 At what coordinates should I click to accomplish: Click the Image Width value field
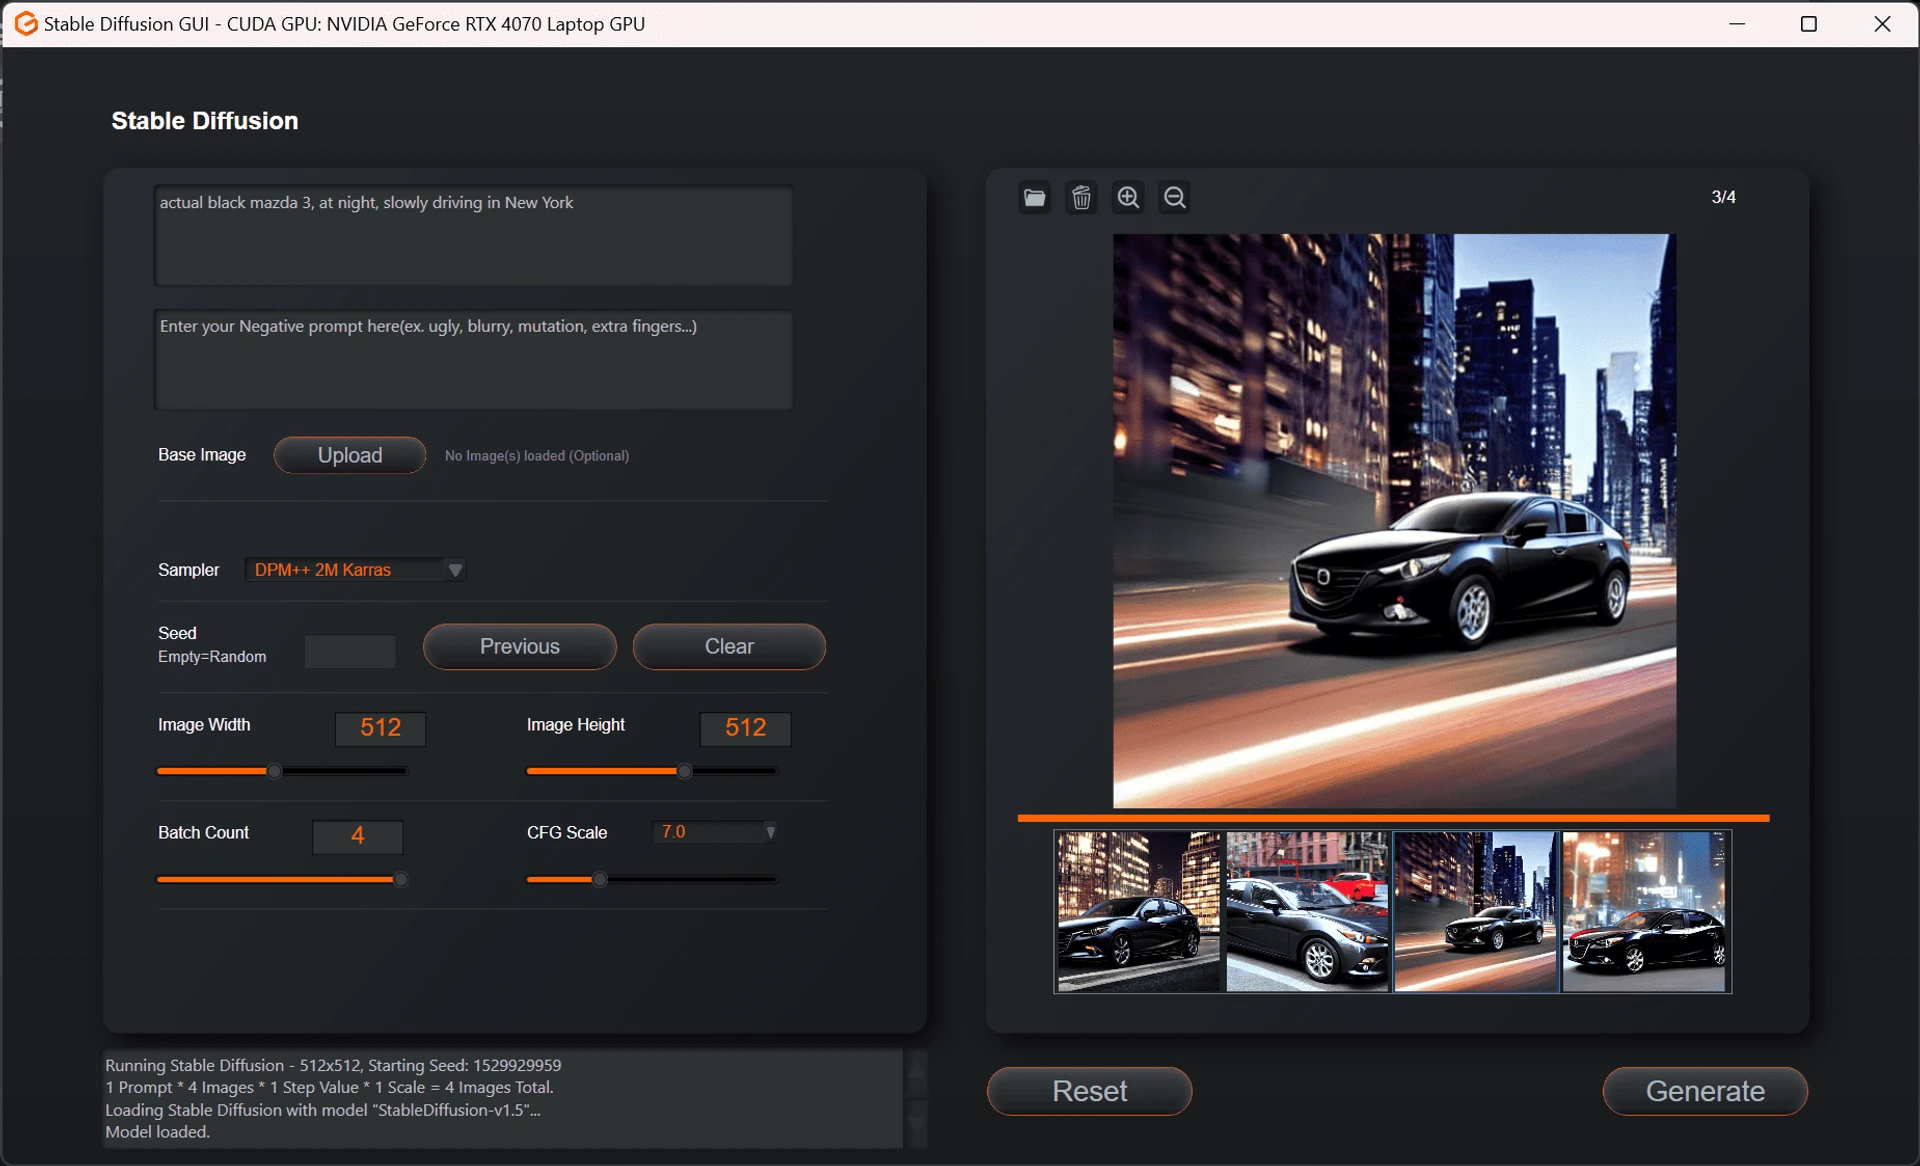click(380, 728)
